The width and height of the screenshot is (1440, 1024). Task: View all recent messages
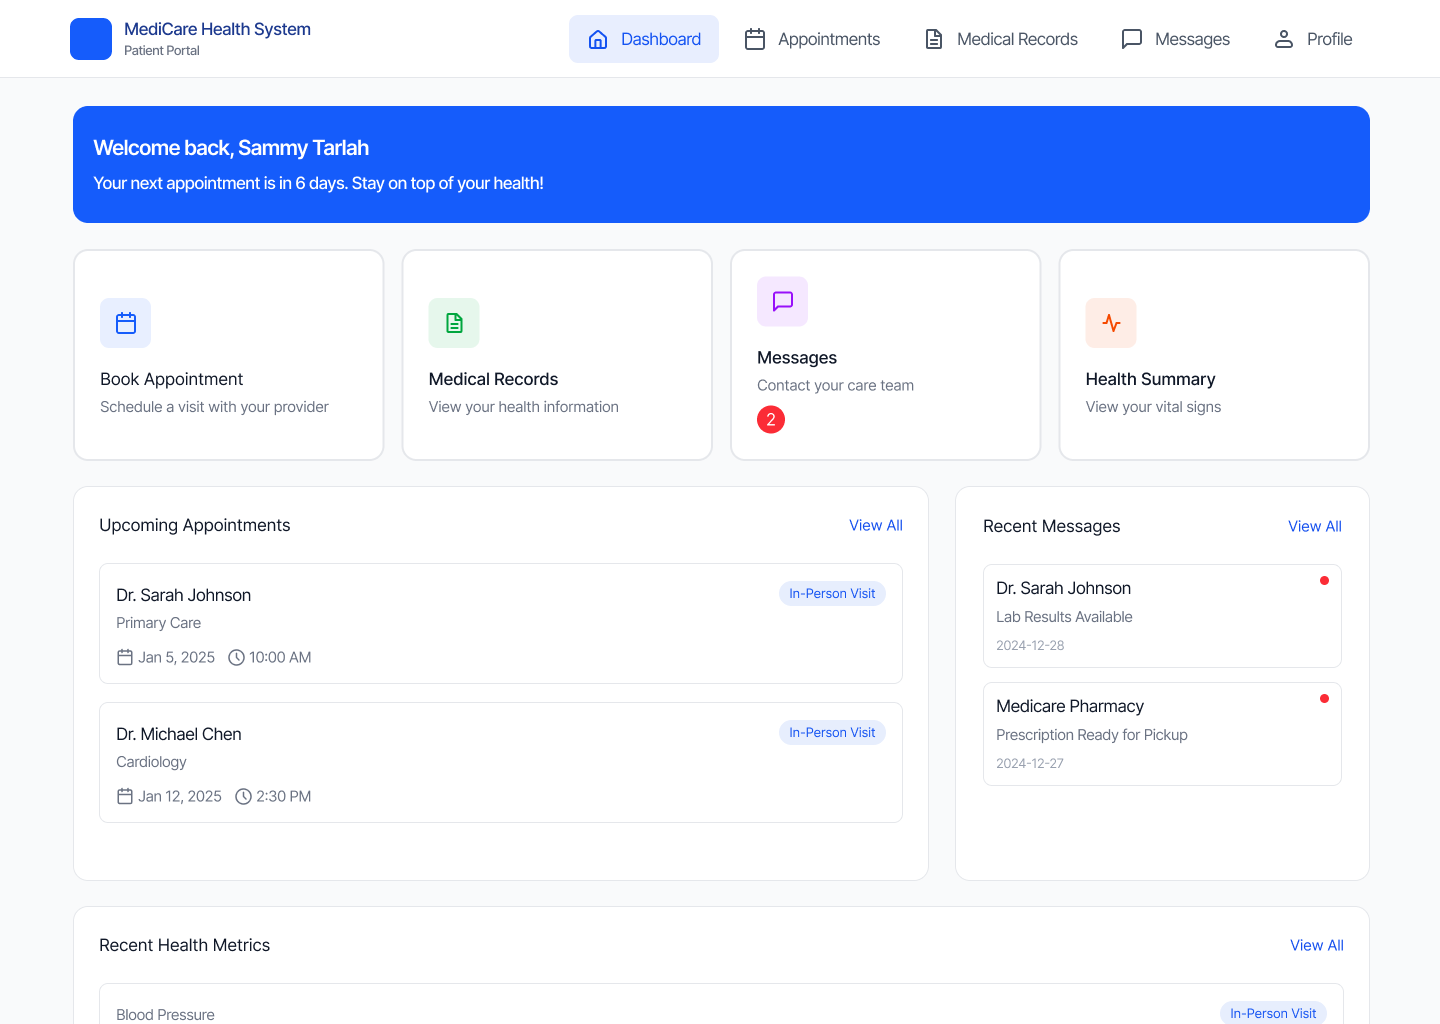click(1314, 527)
